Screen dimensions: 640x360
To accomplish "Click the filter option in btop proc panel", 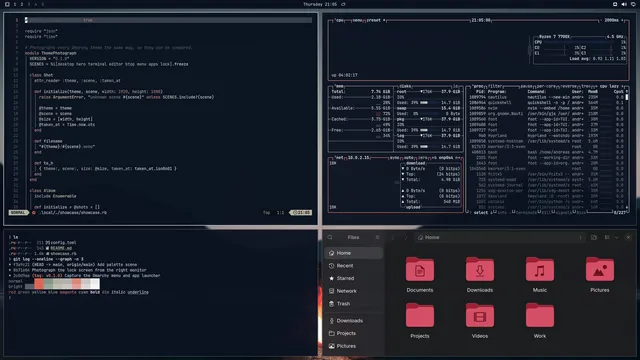I will point(496,86).
